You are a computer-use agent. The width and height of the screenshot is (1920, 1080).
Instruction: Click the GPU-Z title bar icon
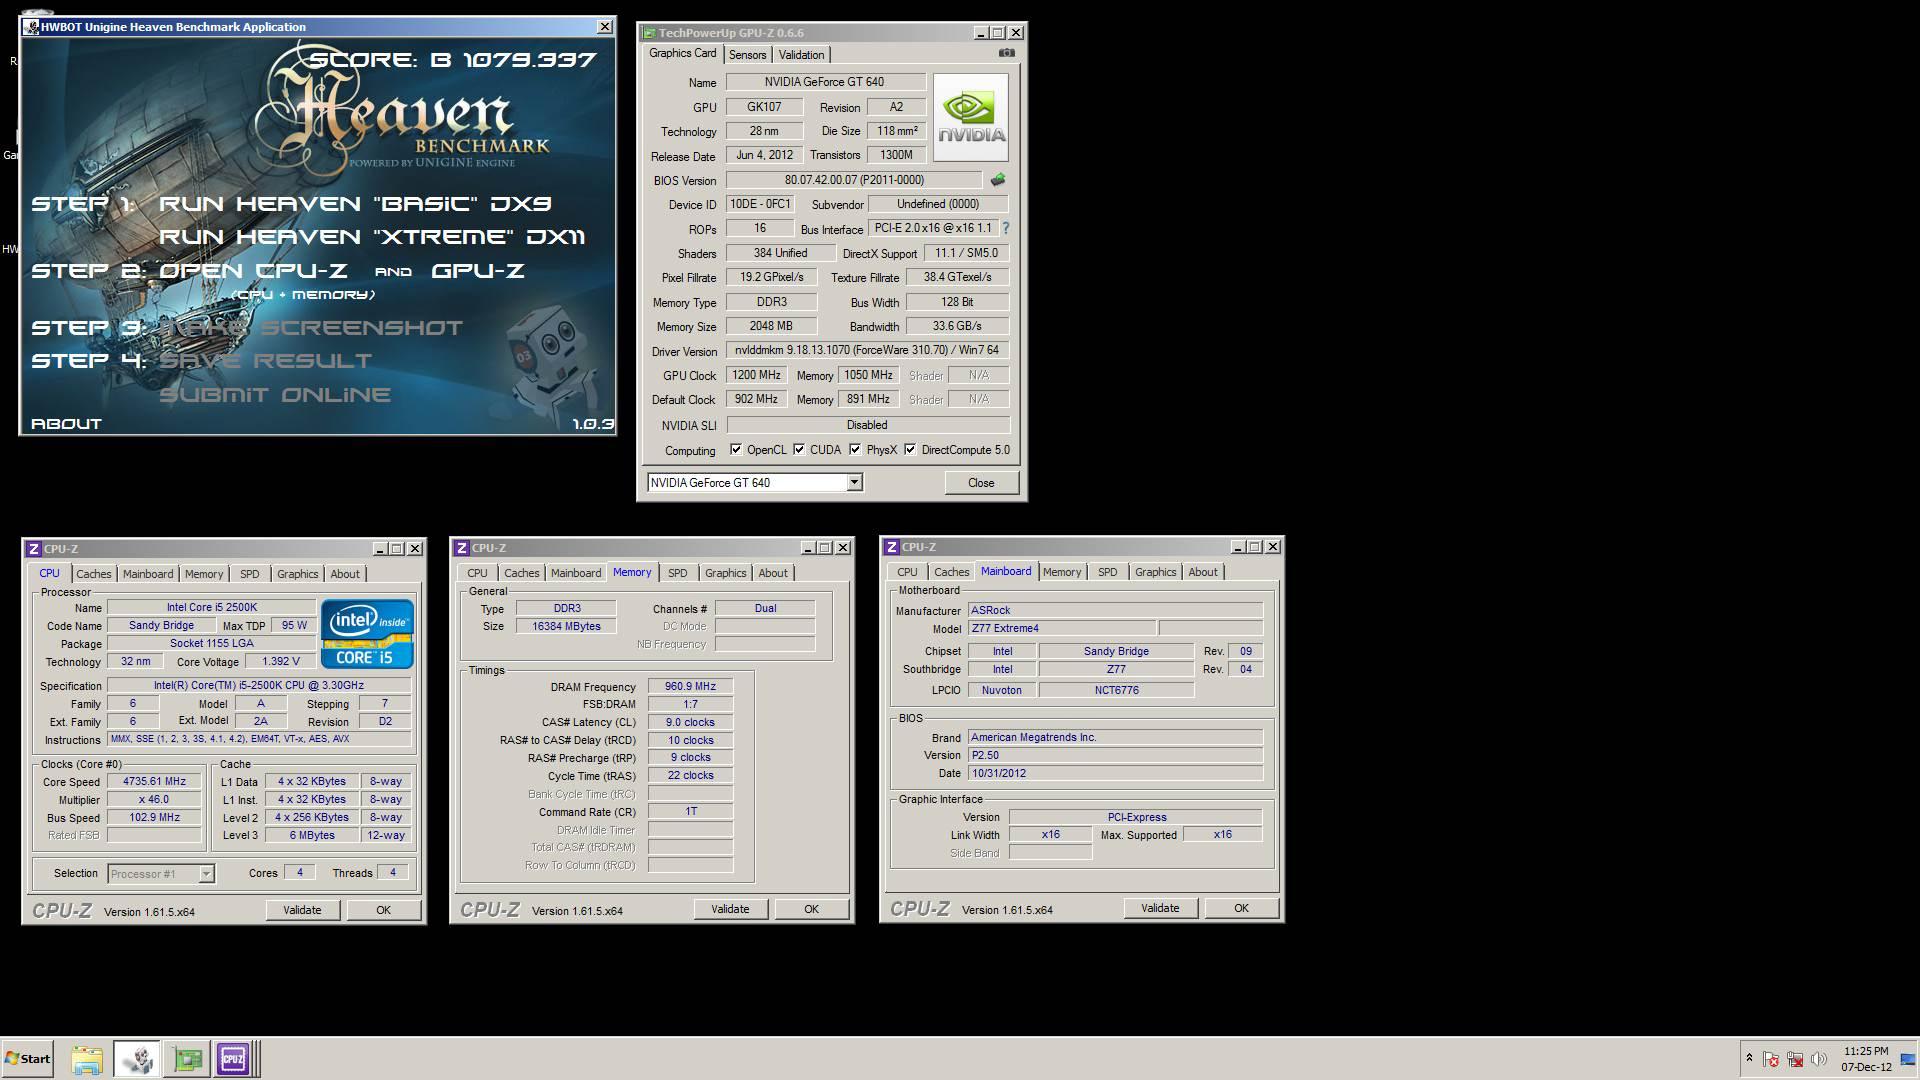pyautogui.click(x=649, y=33)
